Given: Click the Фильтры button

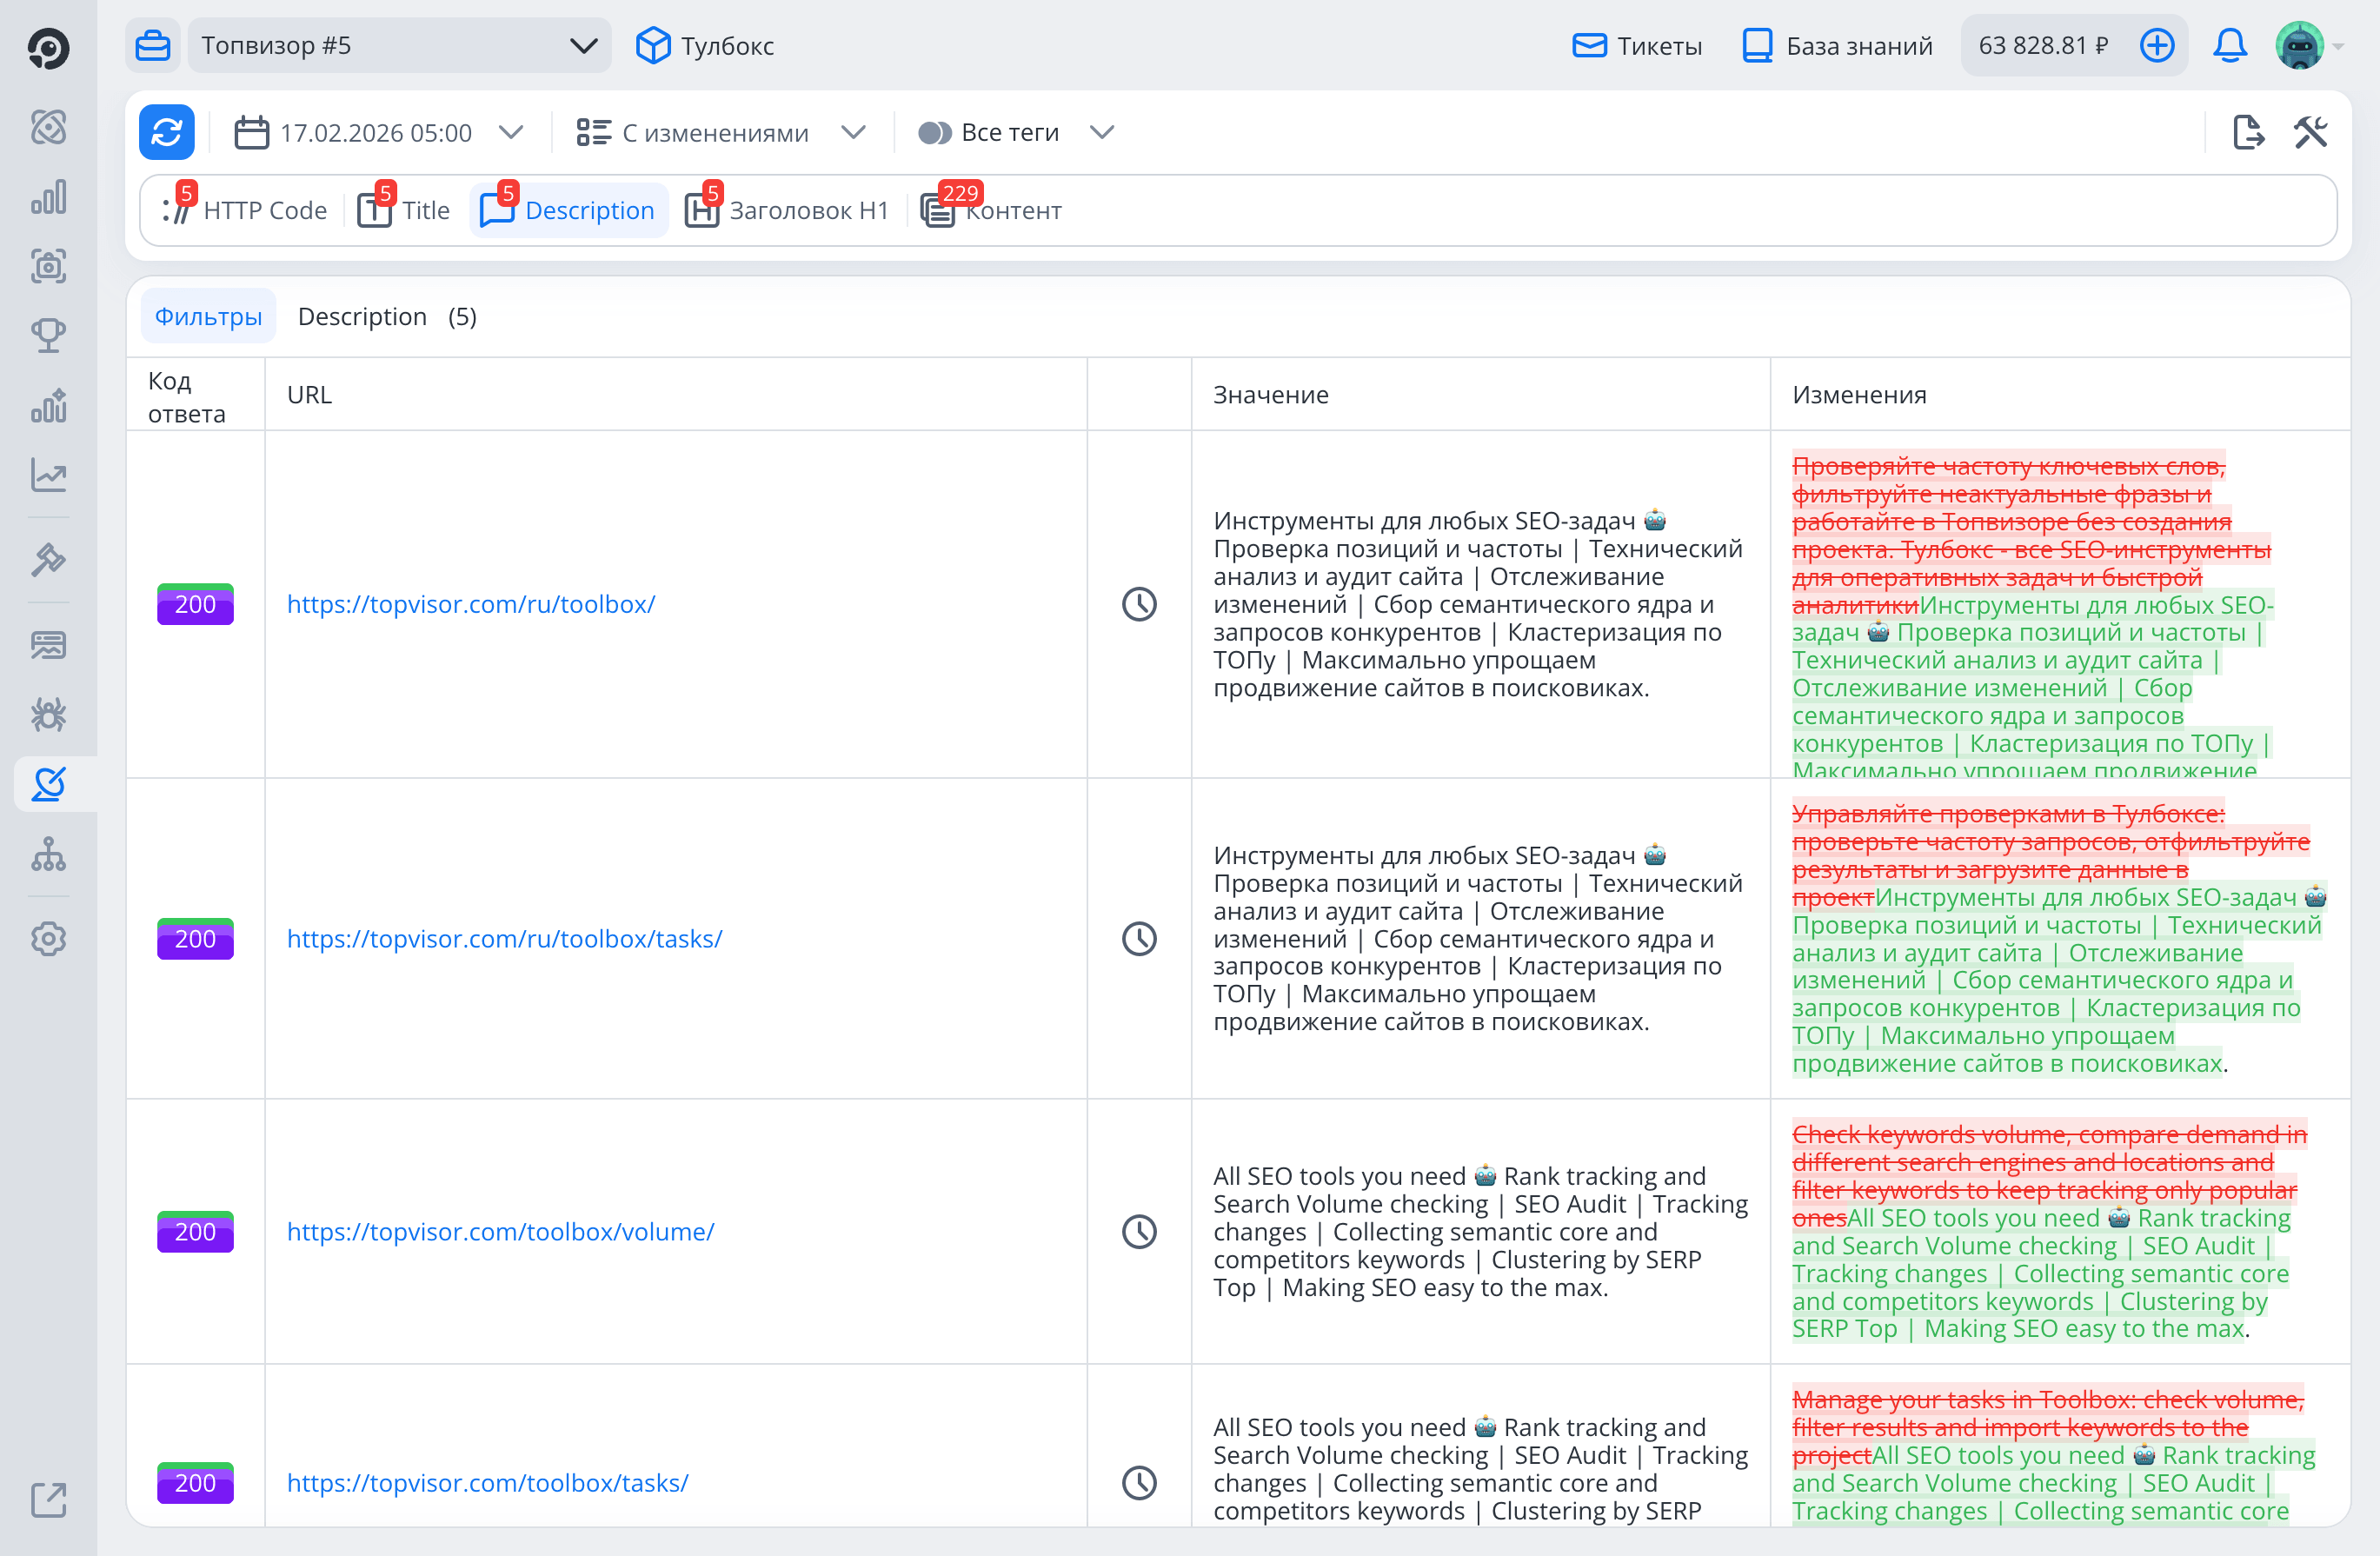Looking at the screenshot, I should 208,316.
